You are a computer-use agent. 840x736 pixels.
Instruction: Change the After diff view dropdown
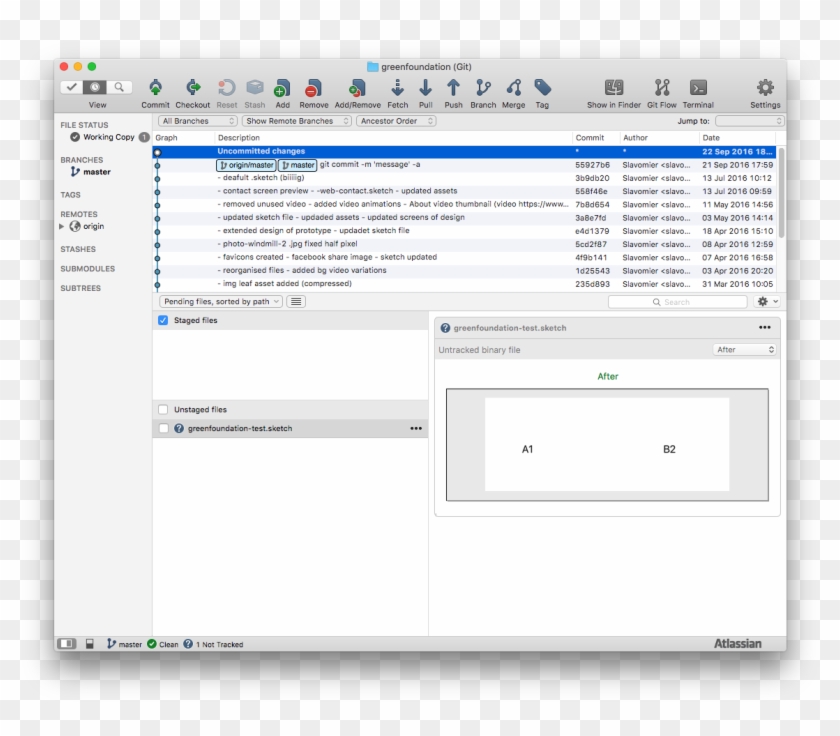[744, 349]
